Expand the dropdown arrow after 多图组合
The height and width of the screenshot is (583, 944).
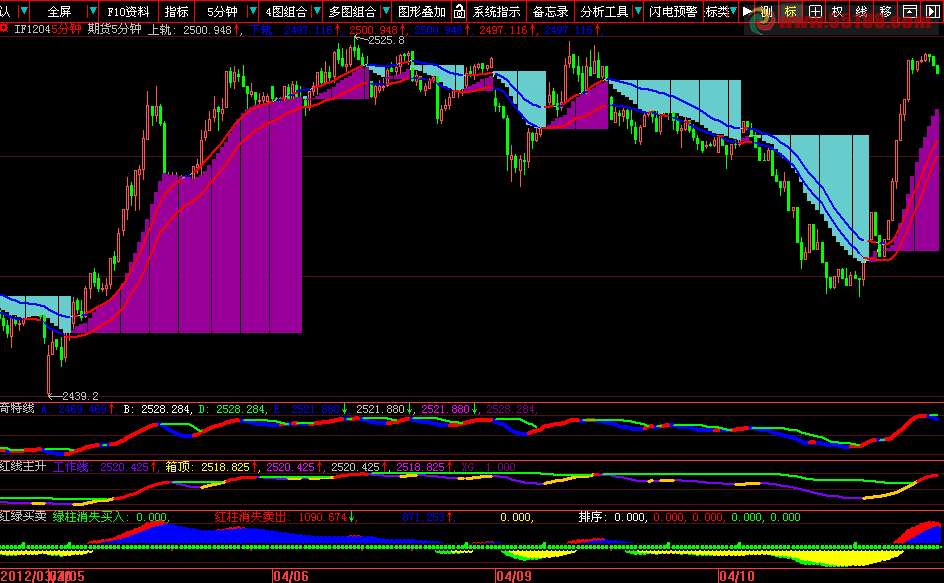(386, 11)
